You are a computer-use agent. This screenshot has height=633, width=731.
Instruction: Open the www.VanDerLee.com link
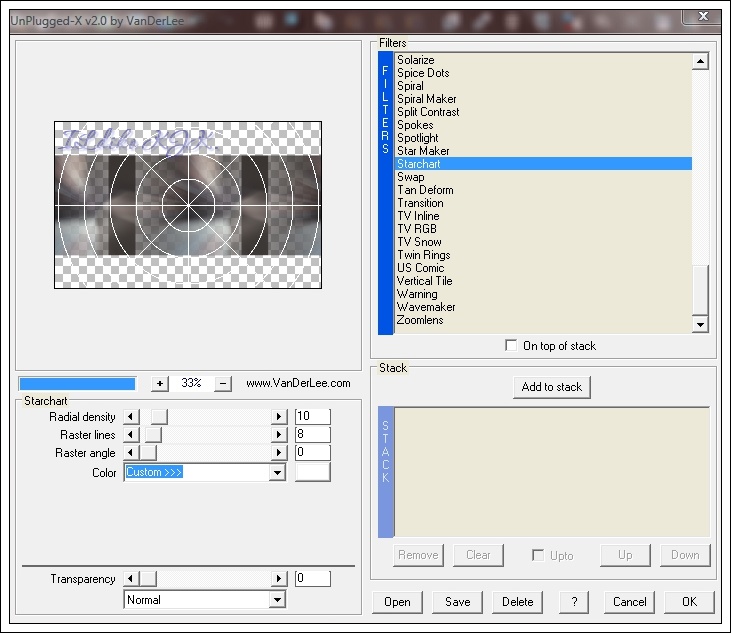click(298, 383)
